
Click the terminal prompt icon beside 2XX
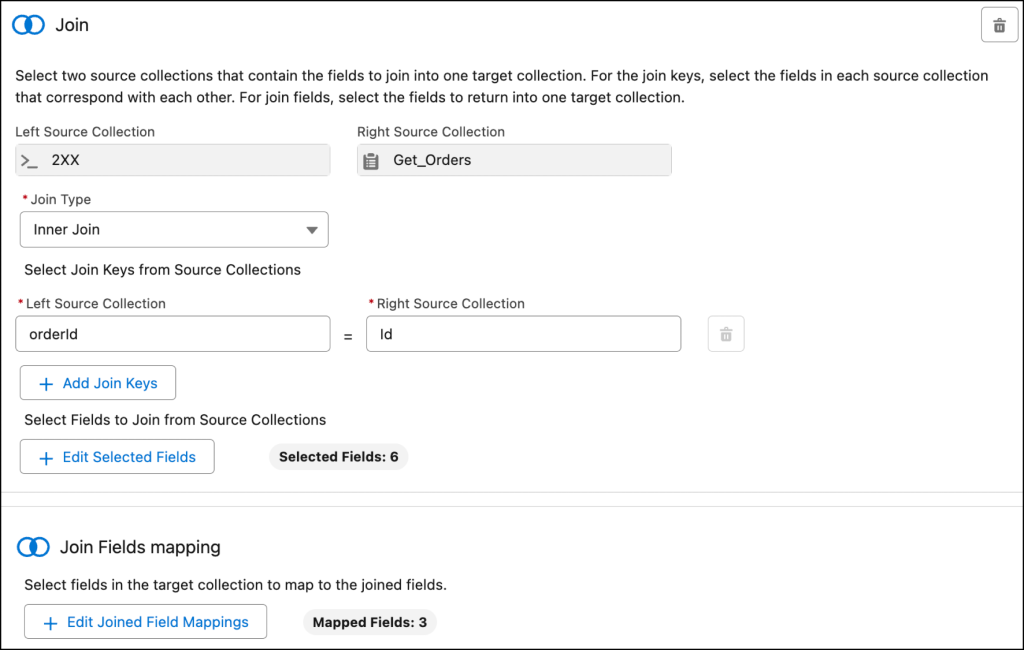(29, 160)
